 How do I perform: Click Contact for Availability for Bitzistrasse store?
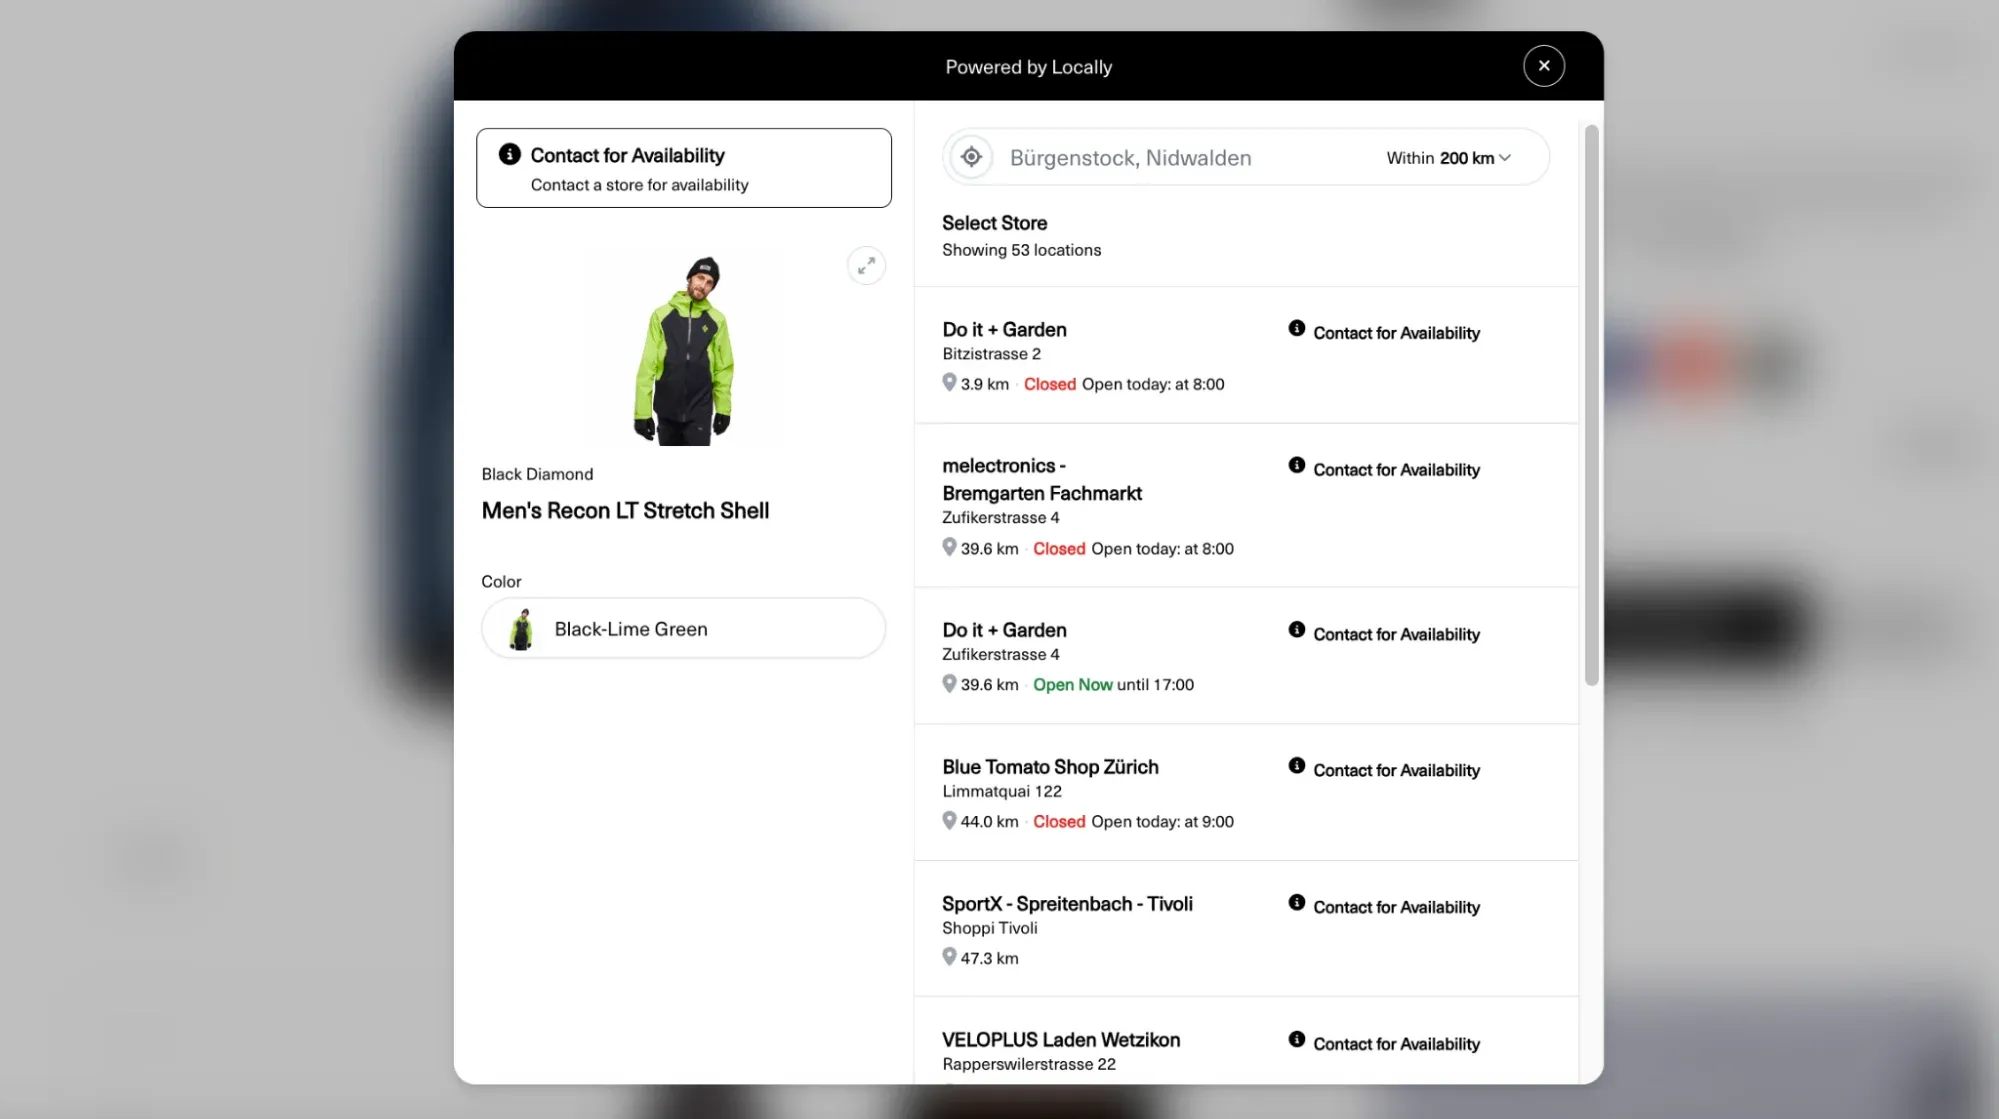(1396, 333)
